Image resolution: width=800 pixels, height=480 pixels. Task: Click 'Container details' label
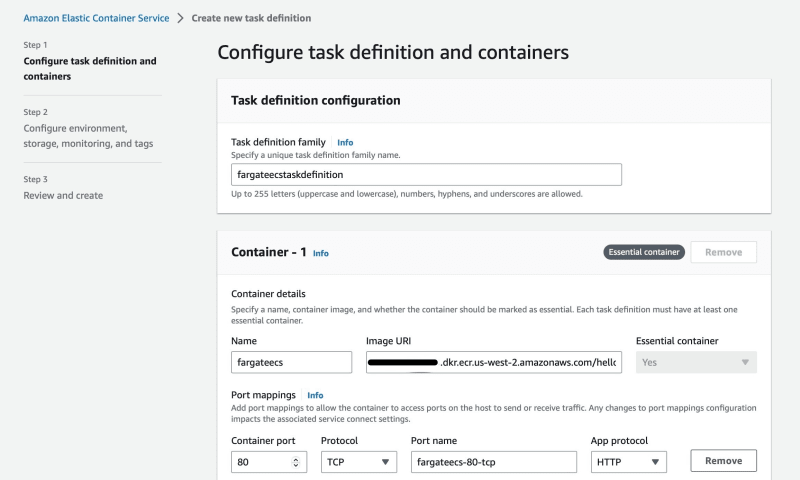click(x=268, y=294)
